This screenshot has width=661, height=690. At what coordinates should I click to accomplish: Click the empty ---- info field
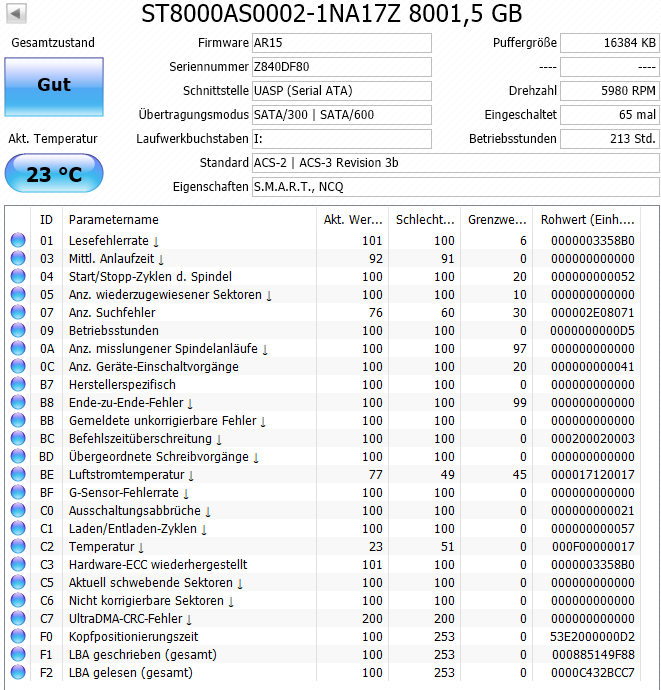[610, 67]
